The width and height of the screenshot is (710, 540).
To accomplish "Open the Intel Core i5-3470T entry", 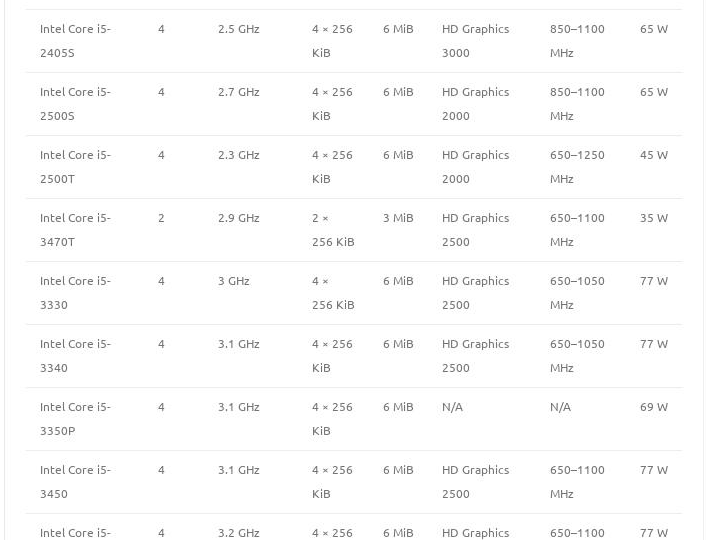I will click(x=75, y=230).
